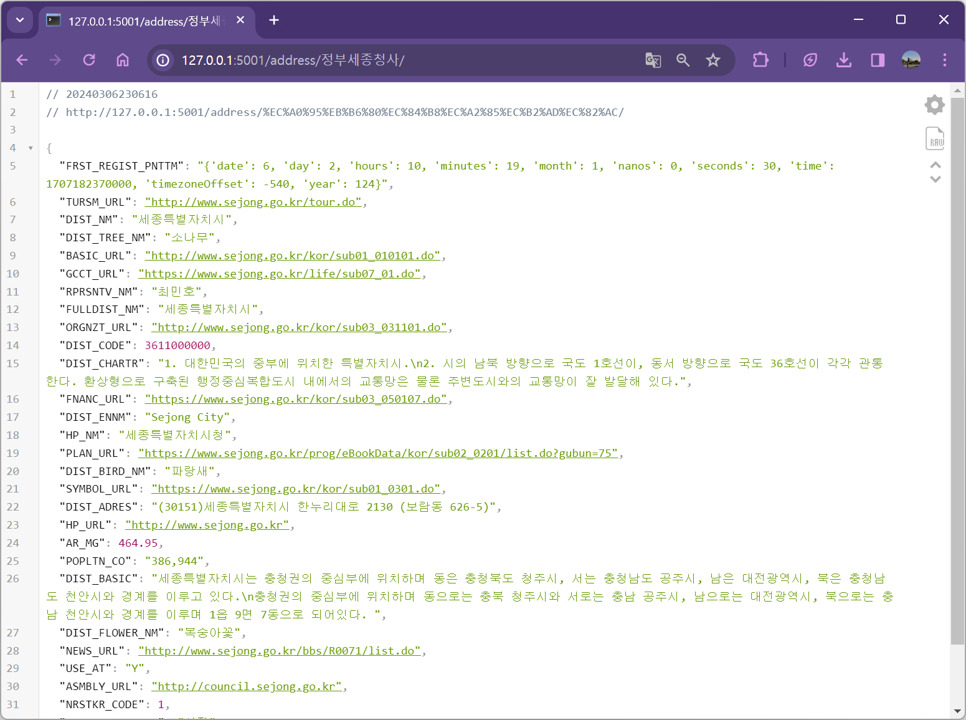This screenshot has height=720, width=966.
Task: Show the RAW JSON view
Action: click(935, 139)
